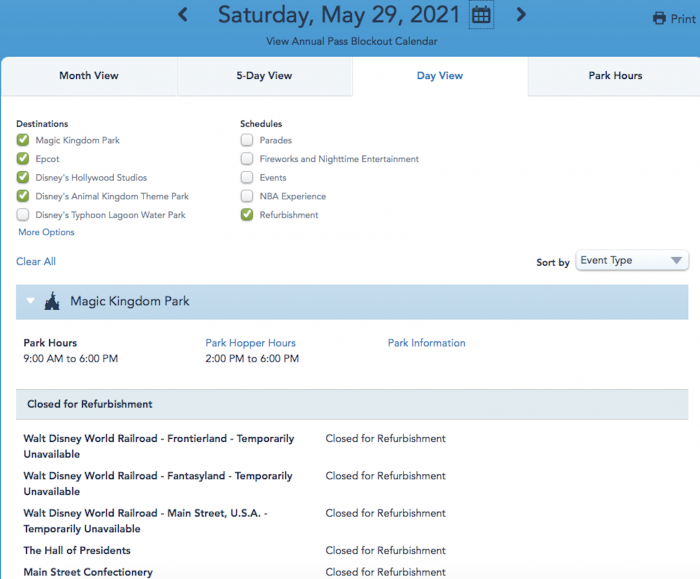Viewport: 700px width, 579px height.
Task: Click the printer icon
Action: coord(659,18)
